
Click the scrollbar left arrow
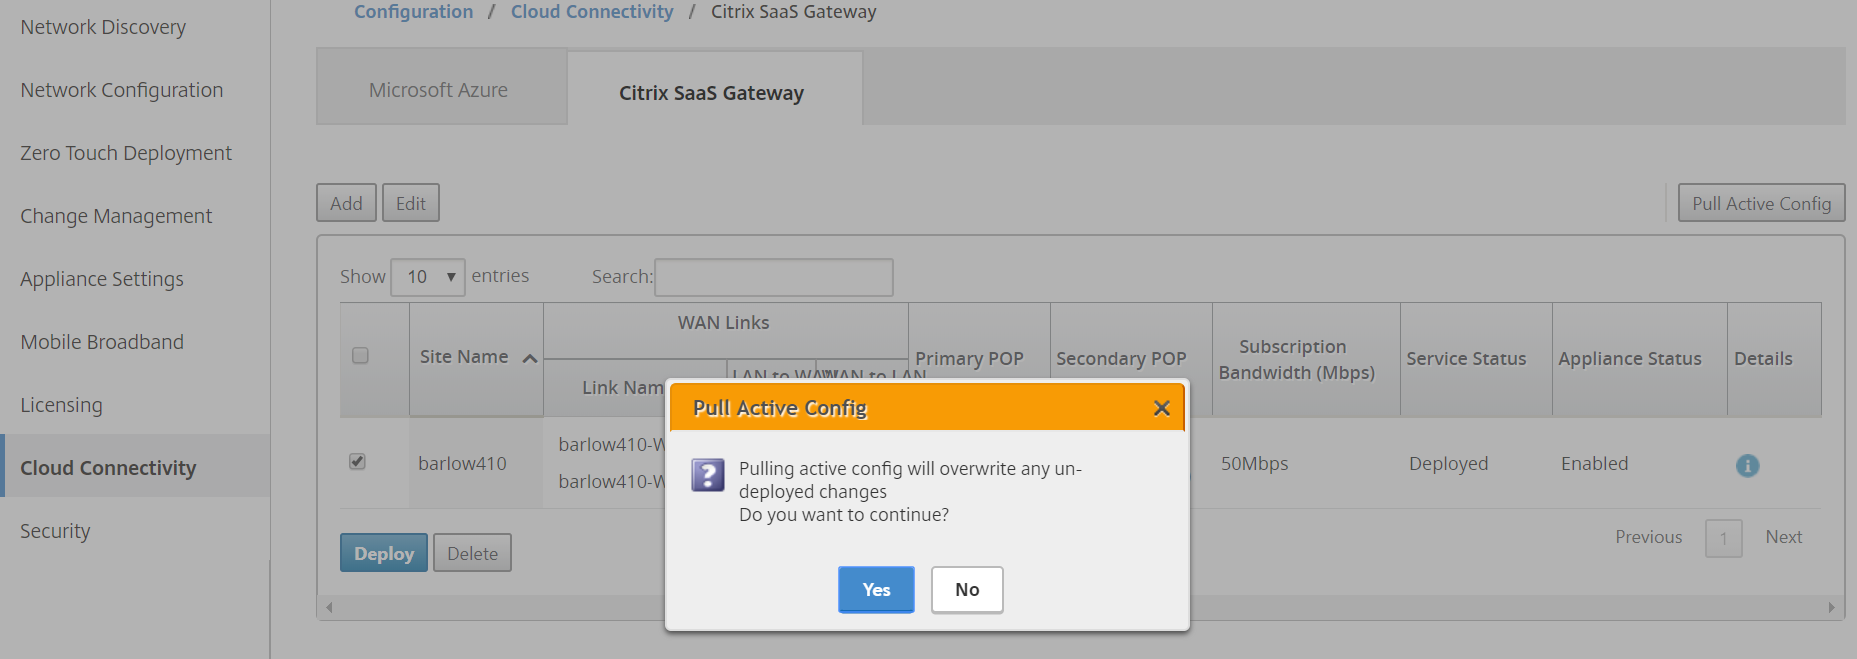pyautogui.click(x=329, y=607)
